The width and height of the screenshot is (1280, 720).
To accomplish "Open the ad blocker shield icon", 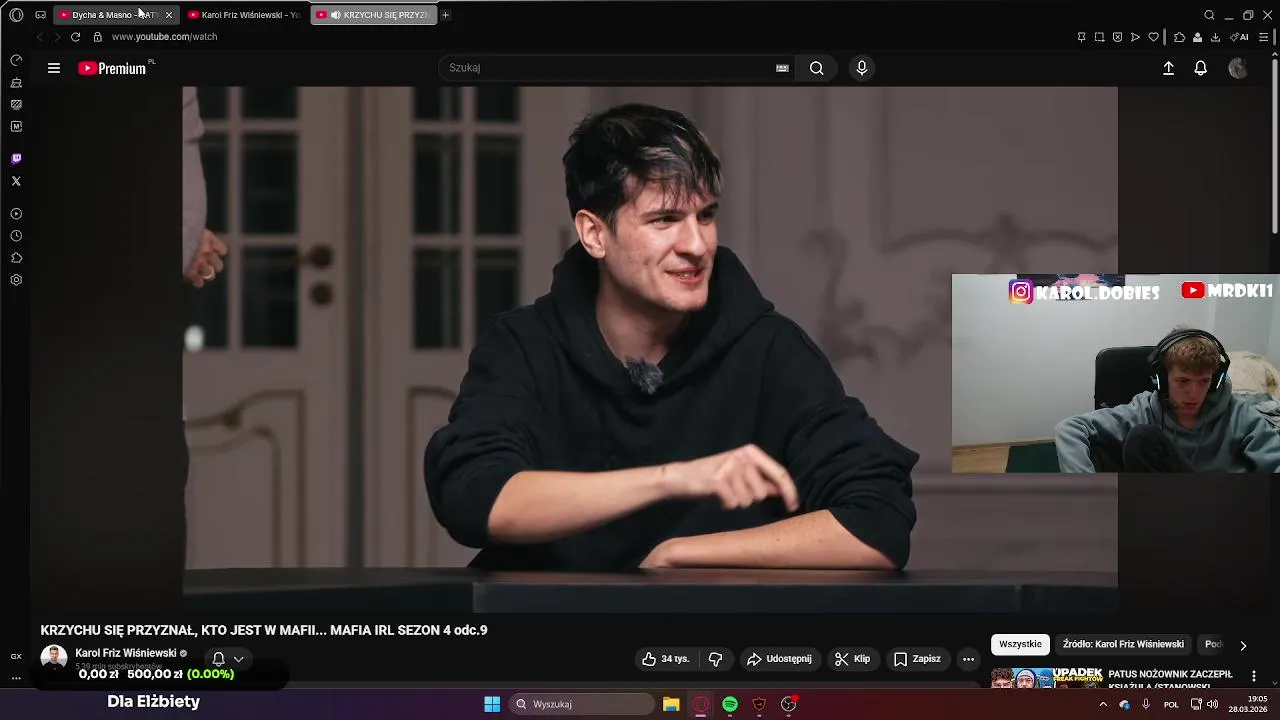I will click(x=1117, y=37).
